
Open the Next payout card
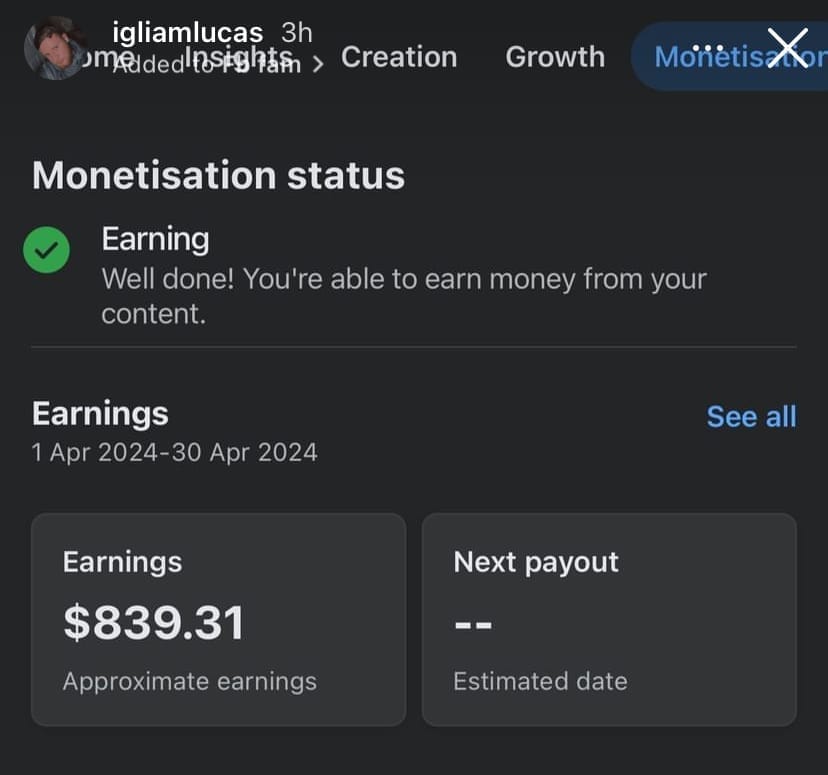click(x=609, y=619)
